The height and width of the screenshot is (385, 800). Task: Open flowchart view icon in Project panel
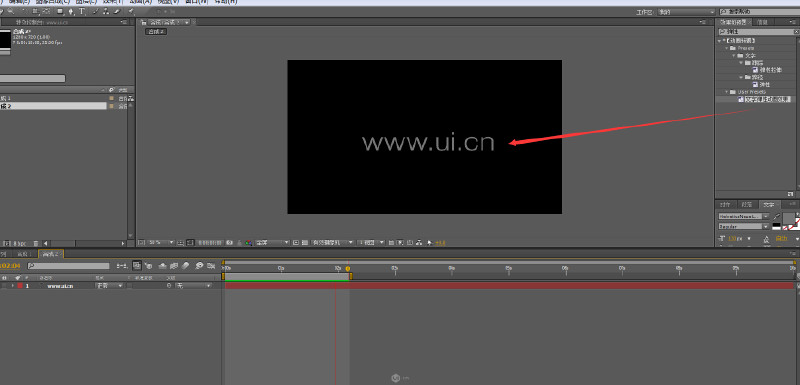(x=131, y=98)
